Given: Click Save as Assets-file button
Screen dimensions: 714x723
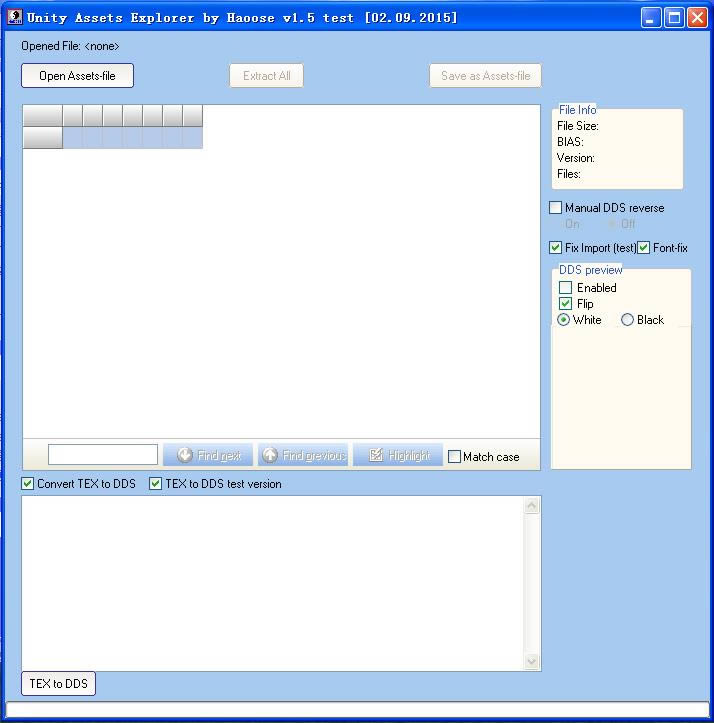Looking at the screenshot, I should [x=485, y=76].
